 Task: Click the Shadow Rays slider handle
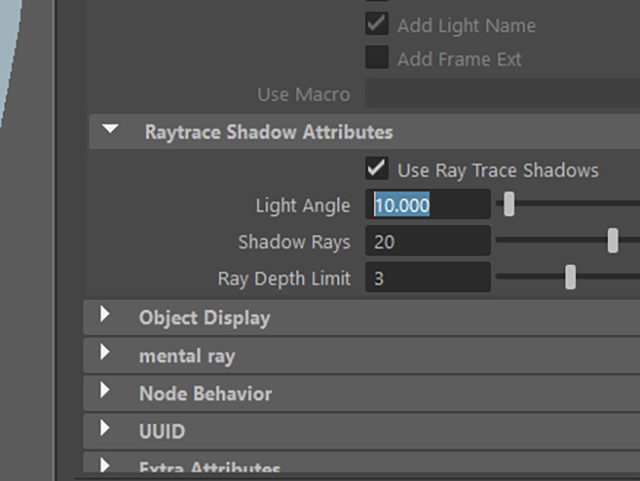(x=613, y=240)
